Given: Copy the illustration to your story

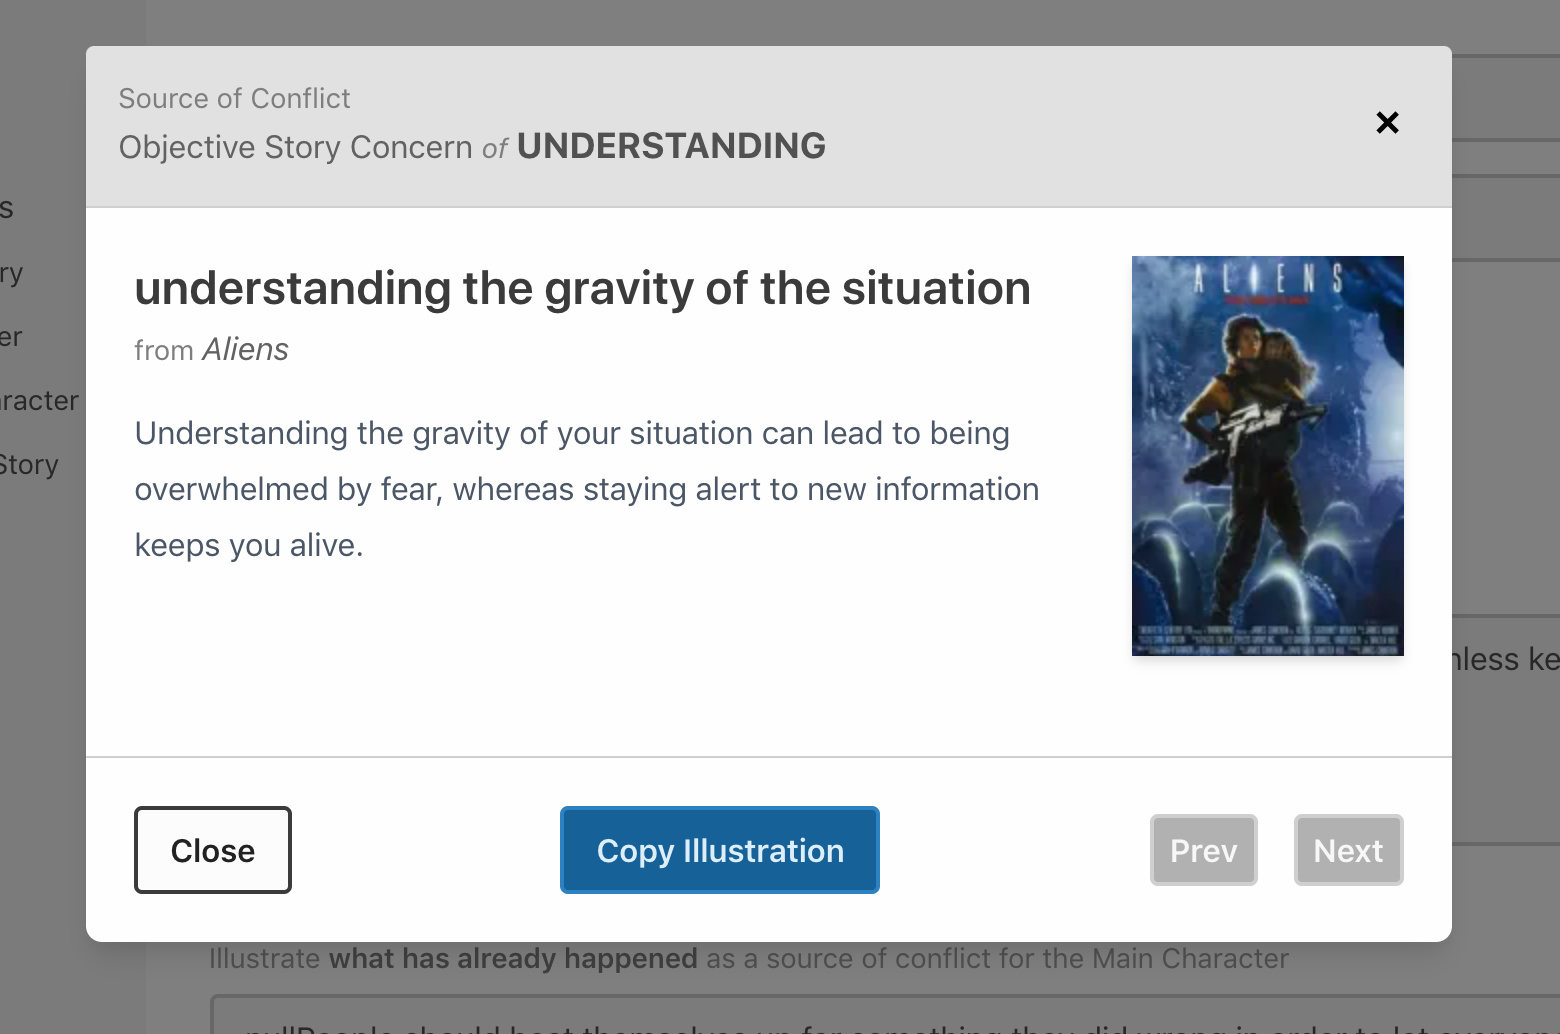Looking at the screenshot, I should [x=720, y=850].
